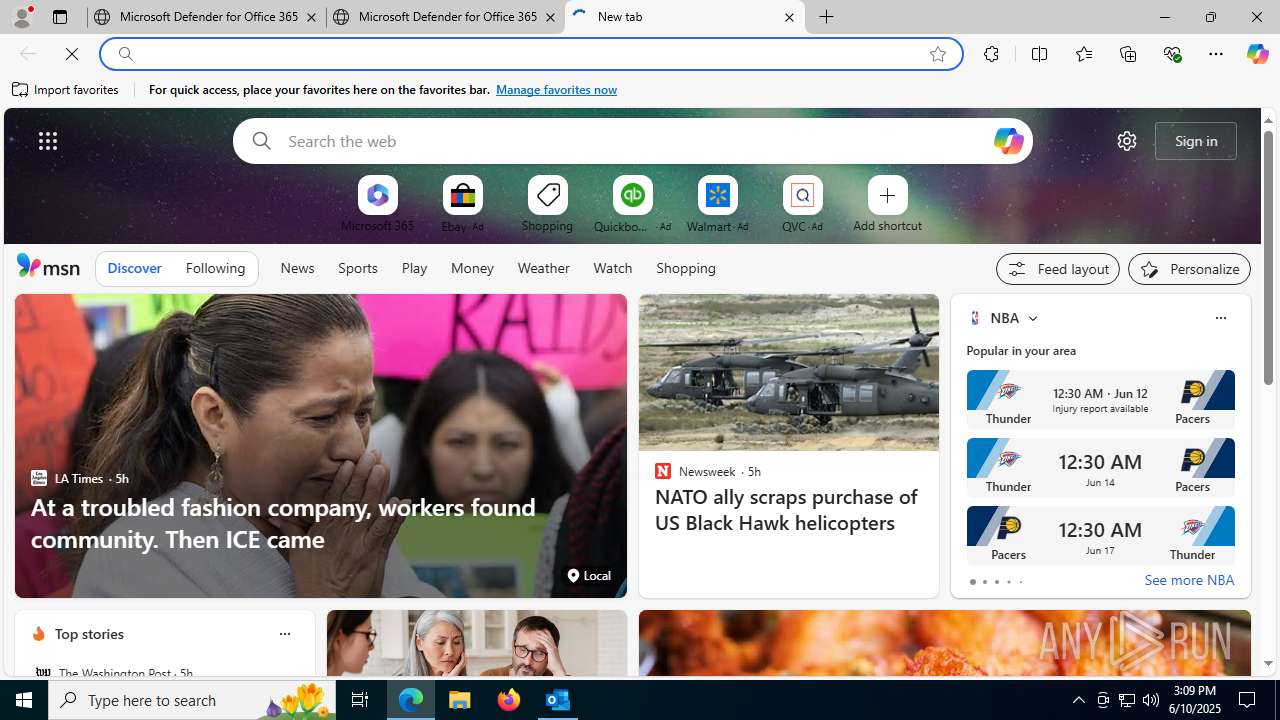Expand the NBA league dropdown
This screenshot has width=1280, height=720.
[x=1033, y=318]
